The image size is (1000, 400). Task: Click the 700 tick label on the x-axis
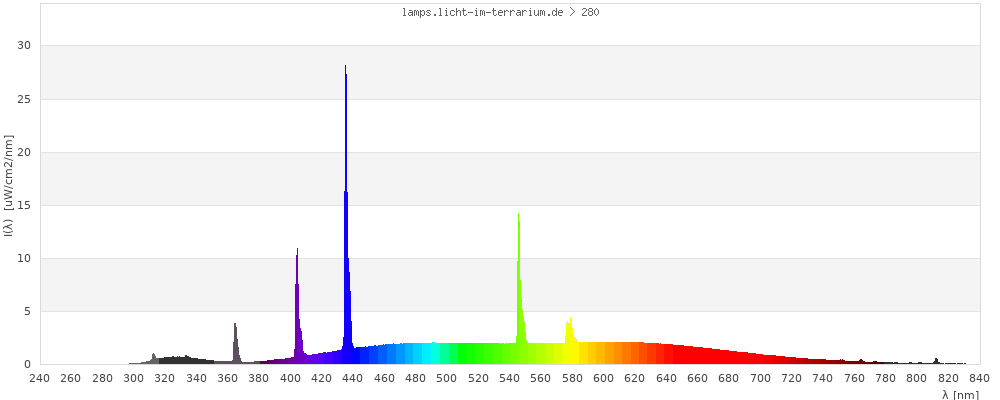tap(760, 378)
